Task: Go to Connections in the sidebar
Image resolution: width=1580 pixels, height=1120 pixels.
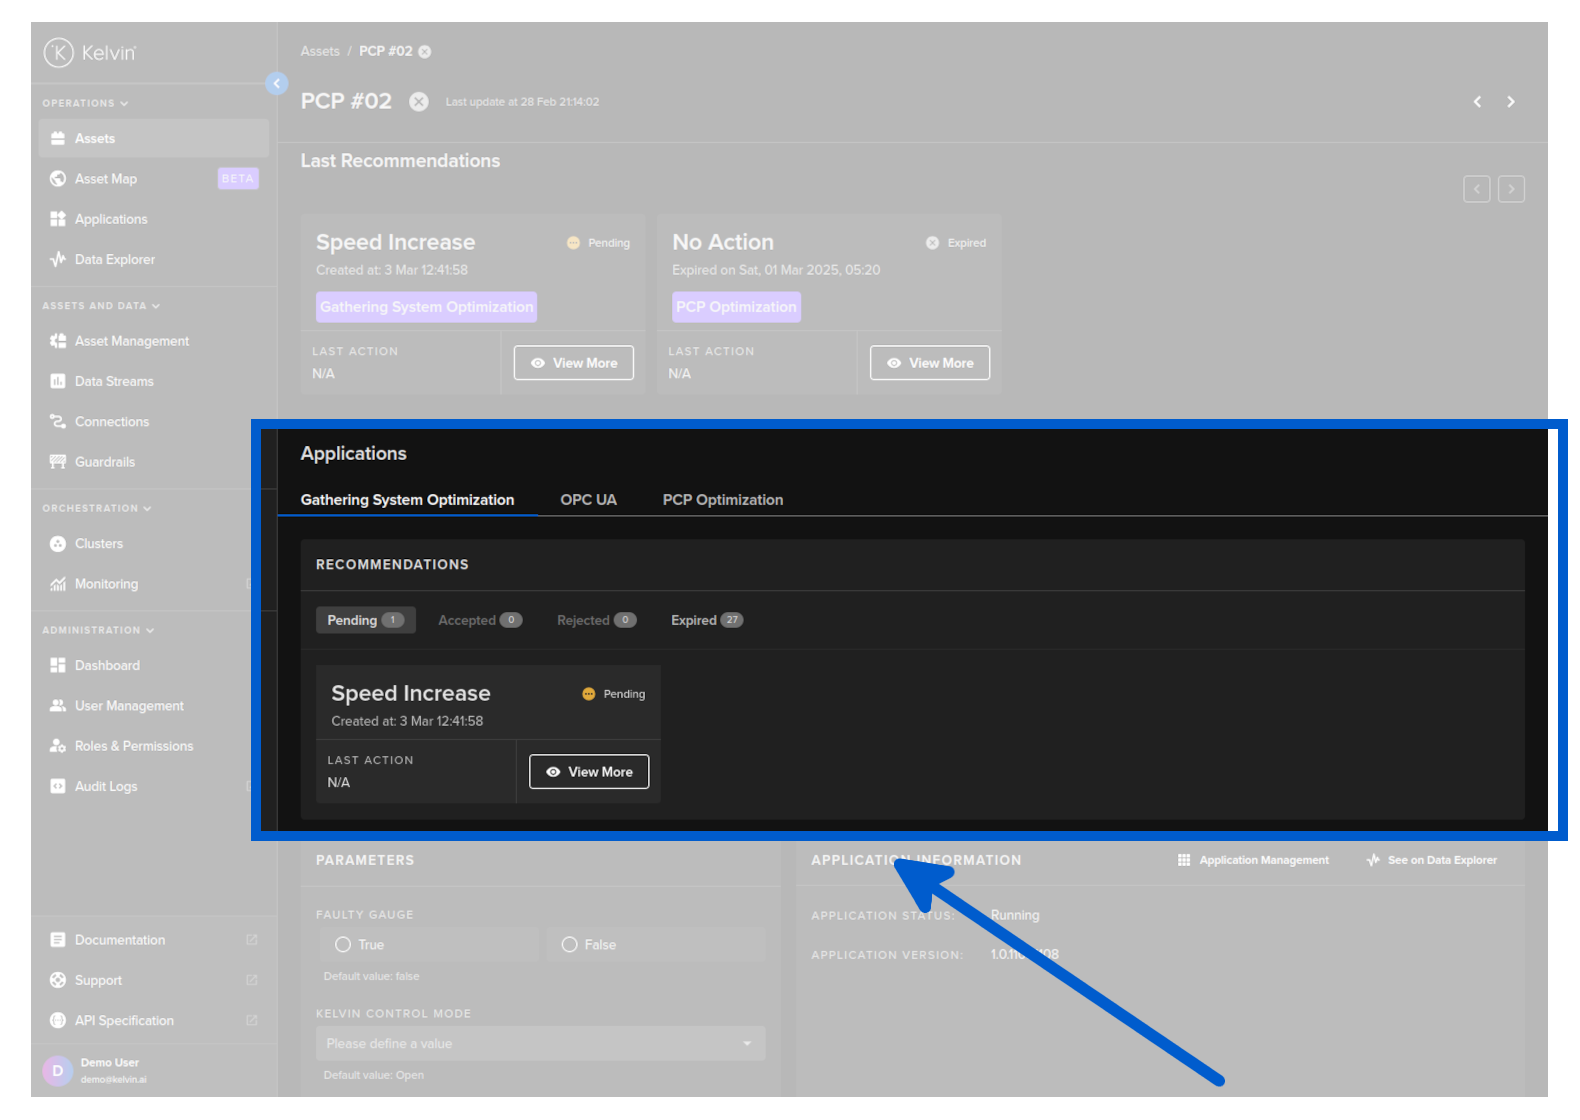Action: tap(111, 422)
